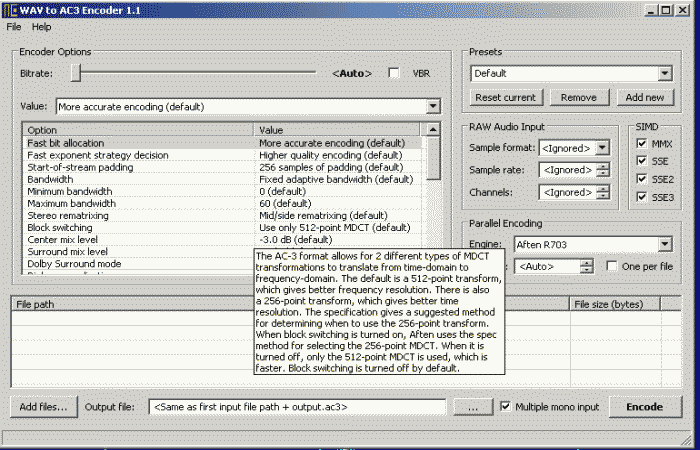
Task: Click the WAV to AC3 Encoder title bar icon
Action: (x=10, y=9)
